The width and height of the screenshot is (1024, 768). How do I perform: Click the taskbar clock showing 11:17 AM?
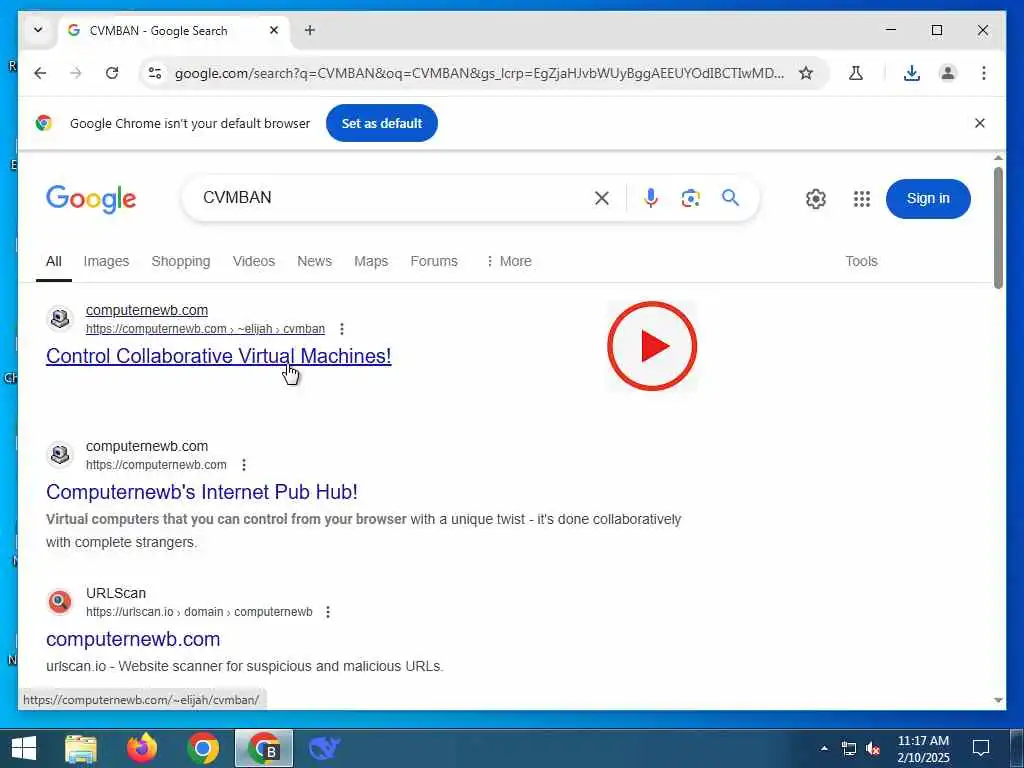point(923,749)
